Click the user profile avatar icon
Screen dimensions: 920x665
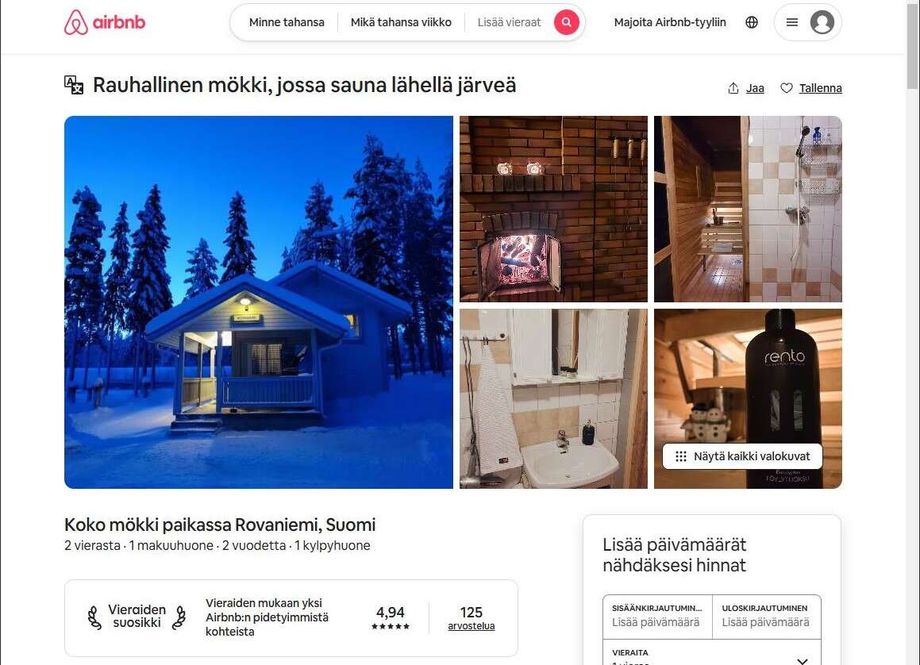822,22
